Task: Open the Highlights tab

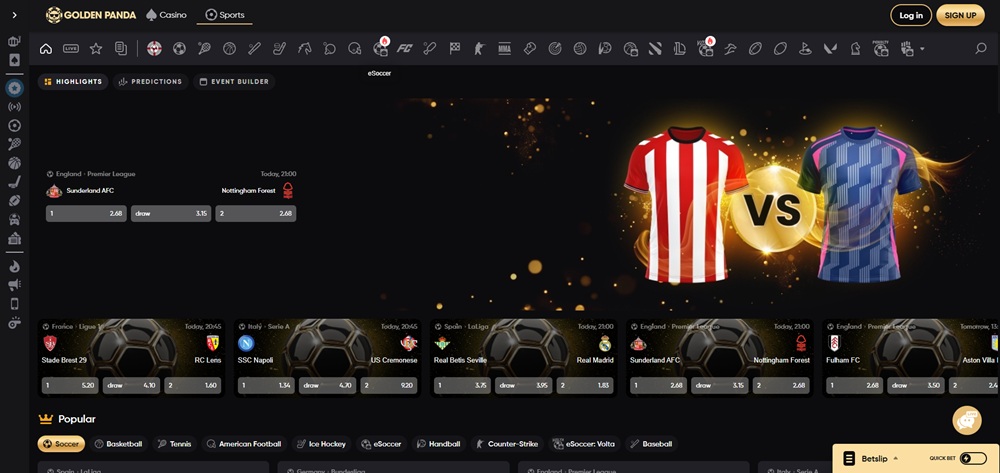Action: [73, 82]
